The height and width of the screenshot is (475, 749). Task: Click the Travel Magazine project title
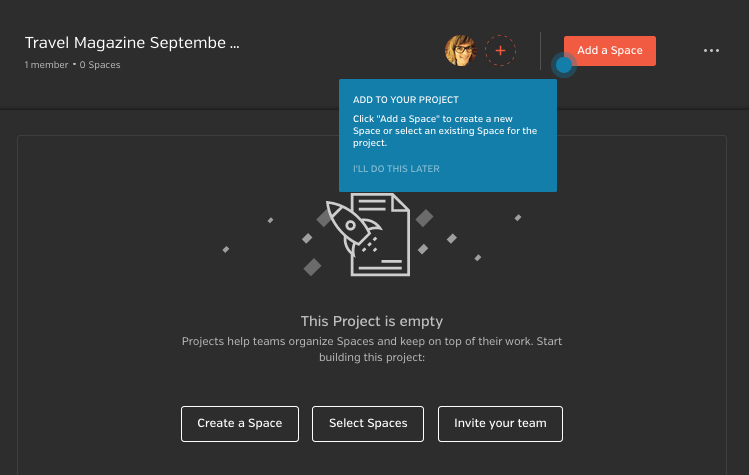pos(132,43)
